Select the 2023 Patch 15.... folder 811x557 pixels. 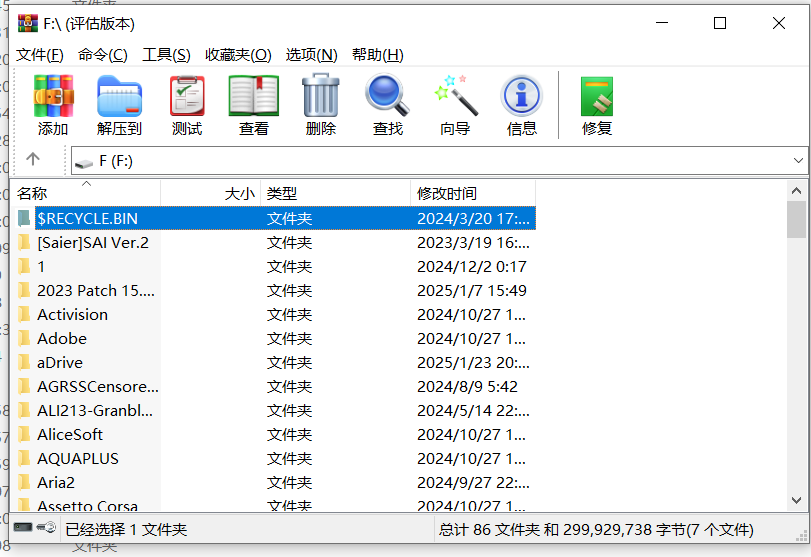point(96,291)
